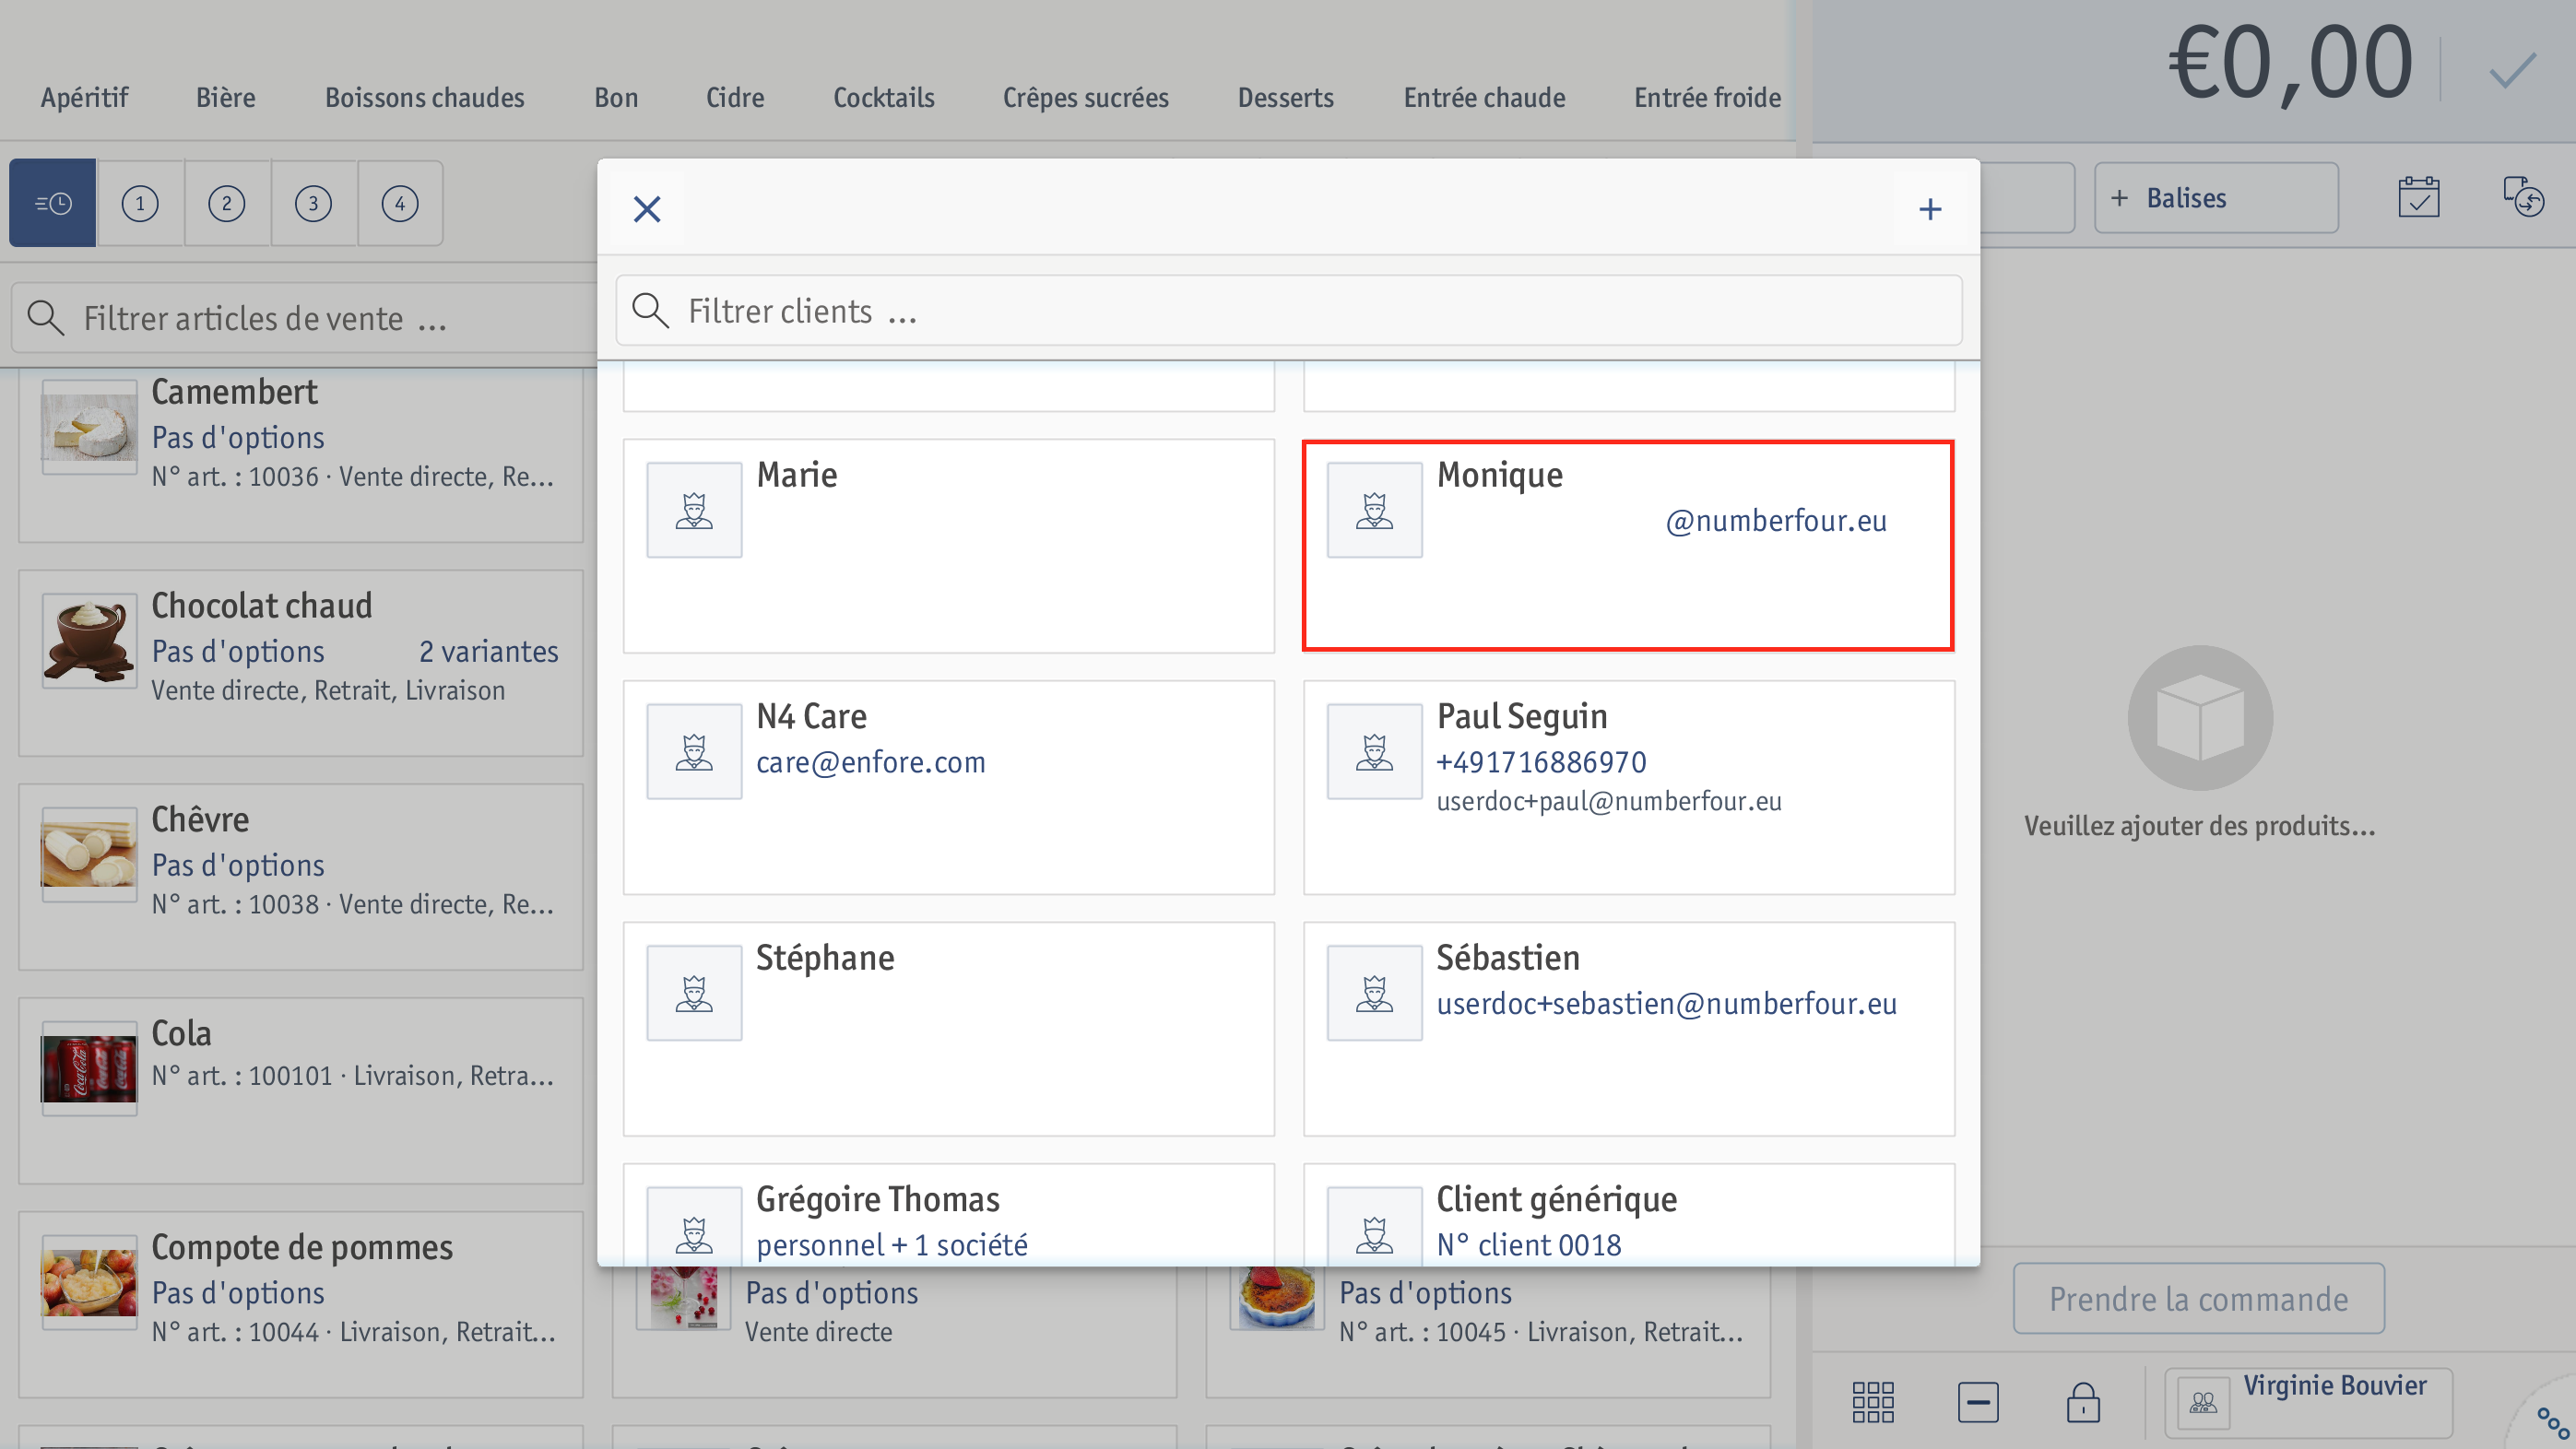2576x1449 pixels.
Task: Click Stéphane's avatar icon
Action: point(694,993)
